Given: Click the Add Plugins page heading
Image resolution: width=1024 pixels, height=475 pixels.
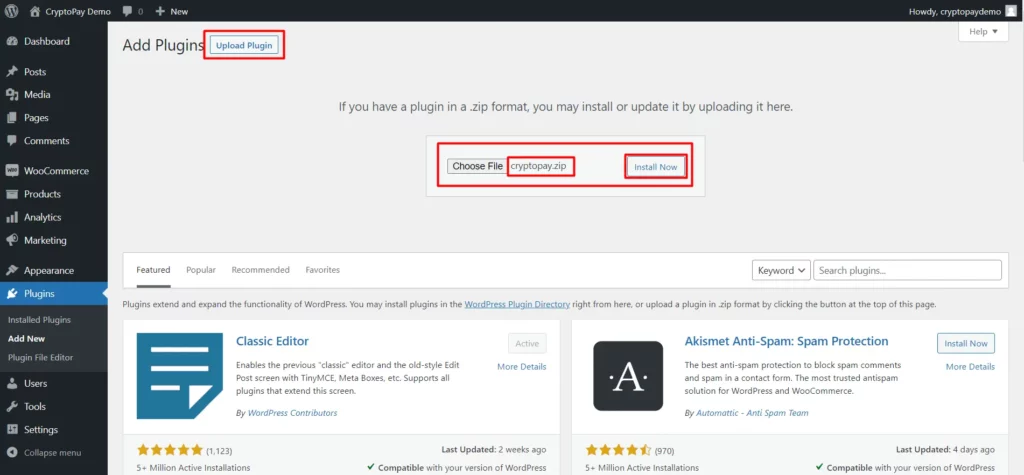Looking at the screenshot, I should click(163, 45).
